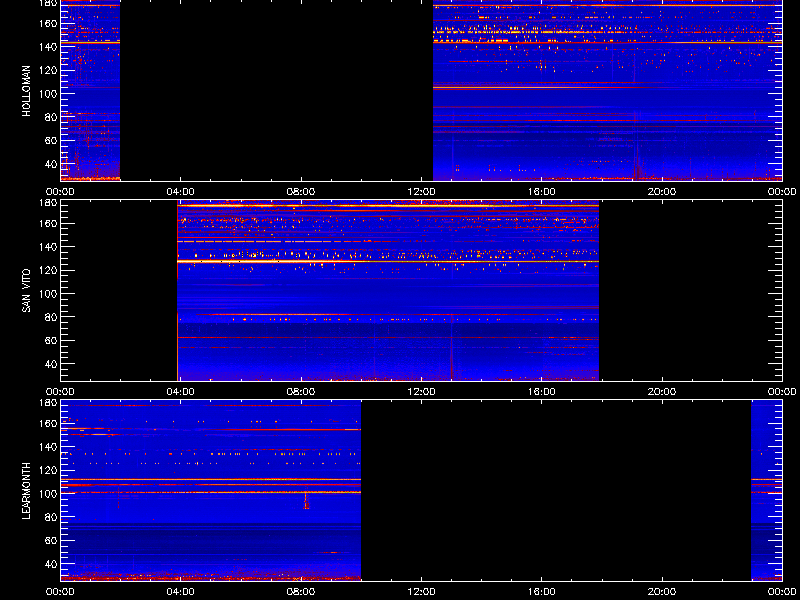This screenshot has height=600, width=800.
Task: Click Learmonth end-of-day 00:00 time label
Action: (782, 592)
